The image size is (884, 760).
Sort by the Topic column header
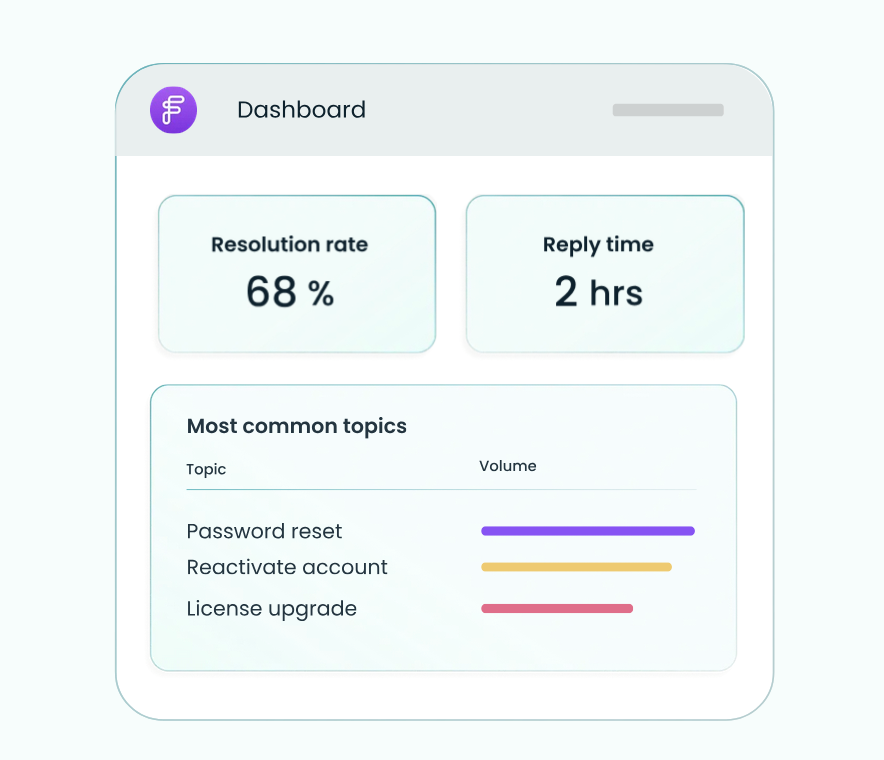pyautogui.click(x=206, y=469)
